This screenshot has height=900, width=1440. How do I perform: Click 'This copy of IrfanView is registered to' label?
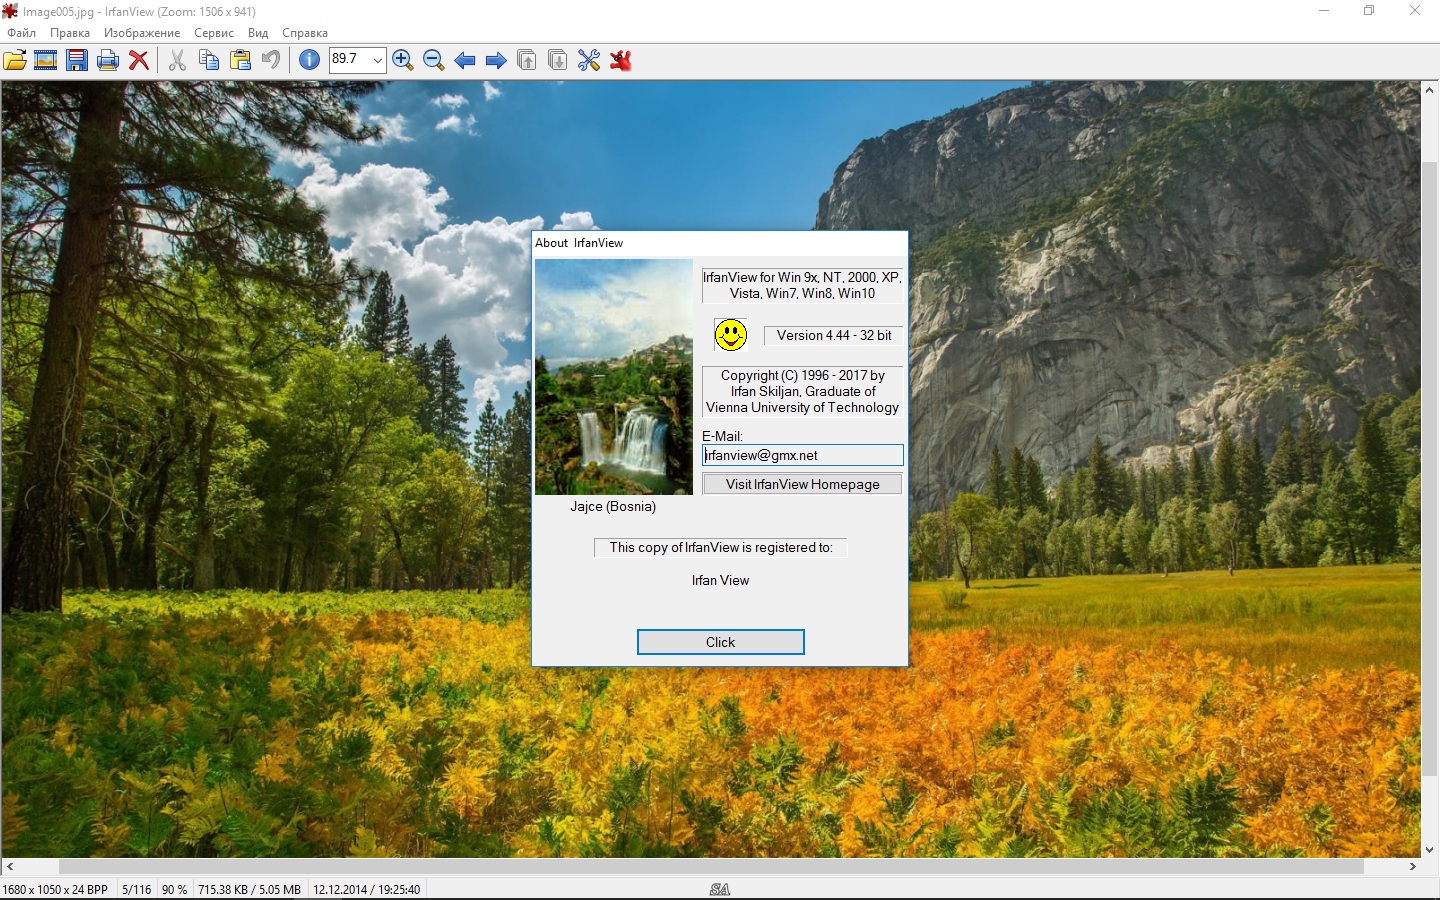click(721, 547)
